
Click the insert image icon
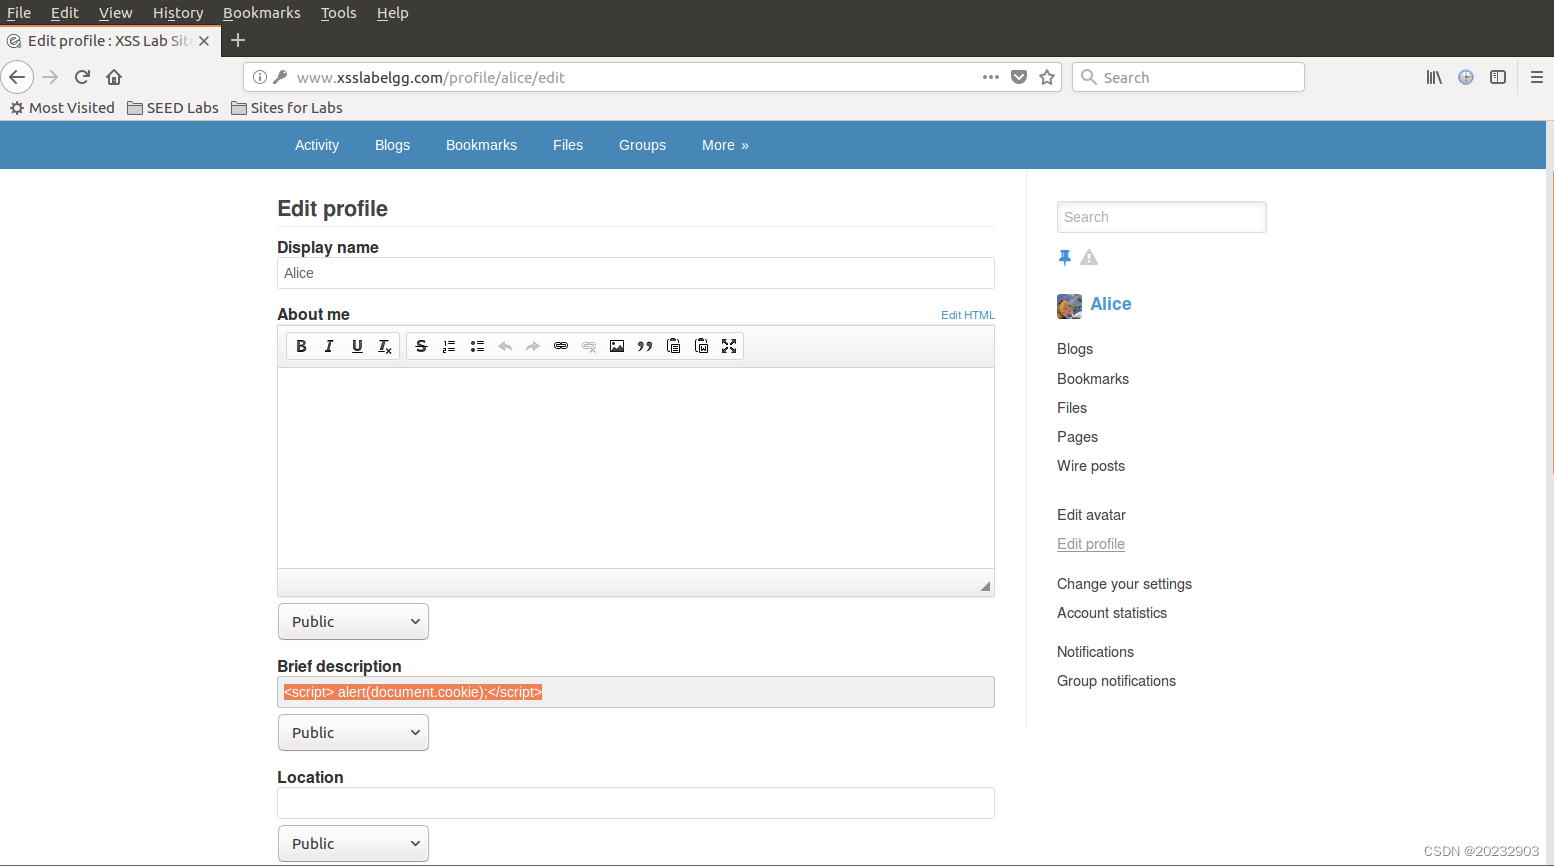coord(617,346)
